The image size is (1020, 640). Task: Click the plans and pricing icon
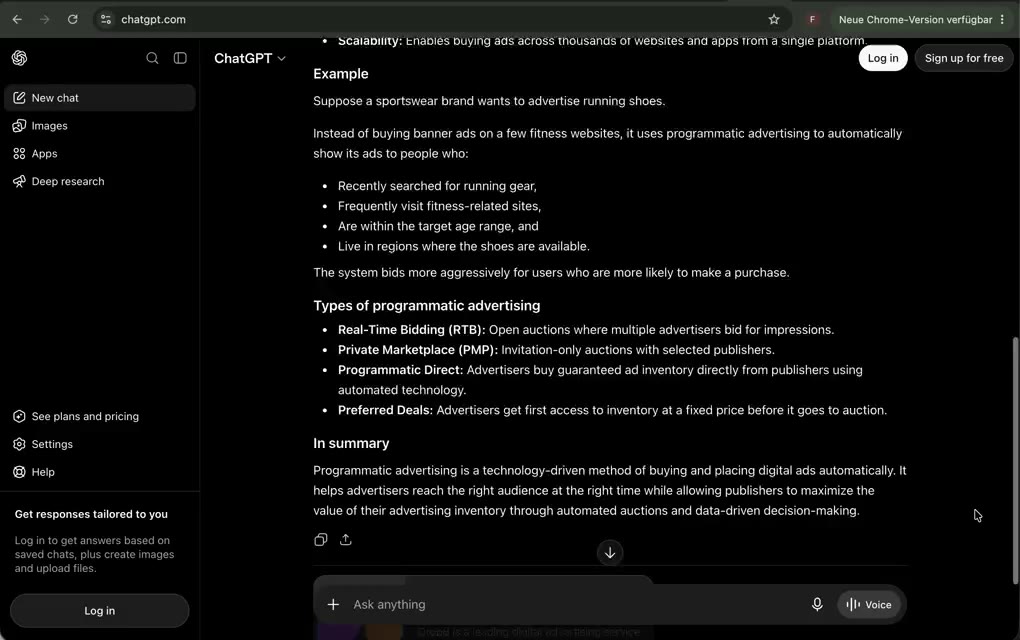[x=20, y=416]
